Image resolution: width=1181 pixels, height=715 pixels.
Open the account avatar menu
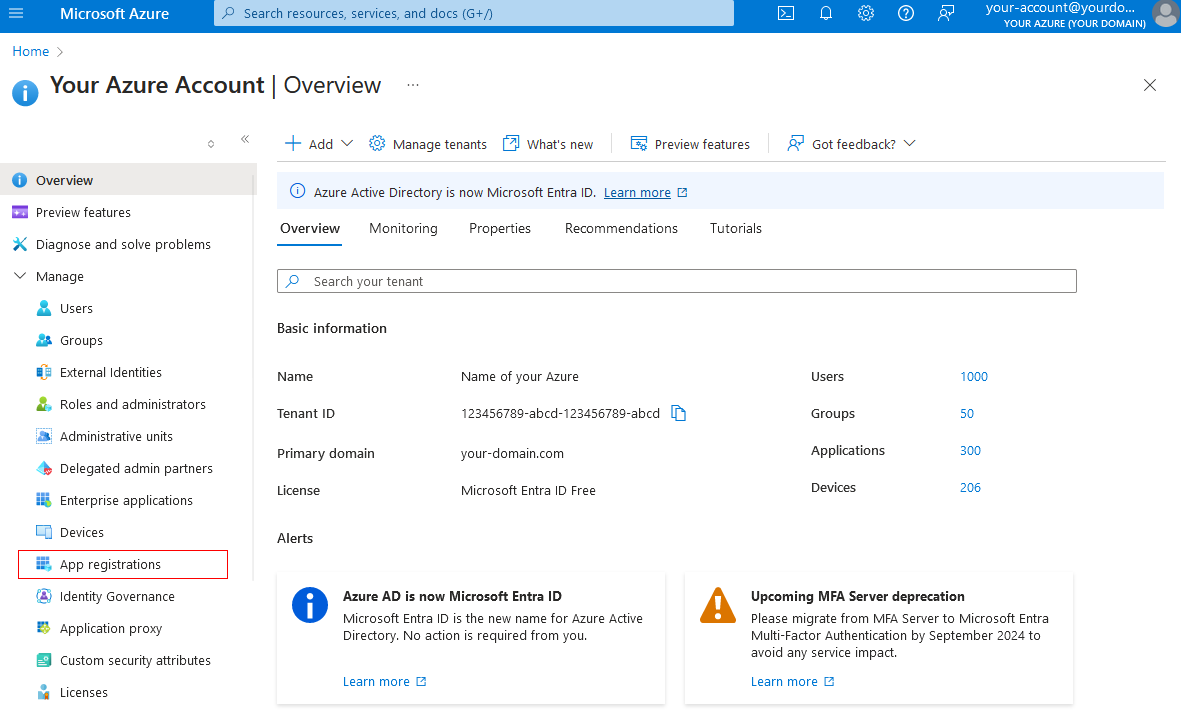coord(1165,14)
